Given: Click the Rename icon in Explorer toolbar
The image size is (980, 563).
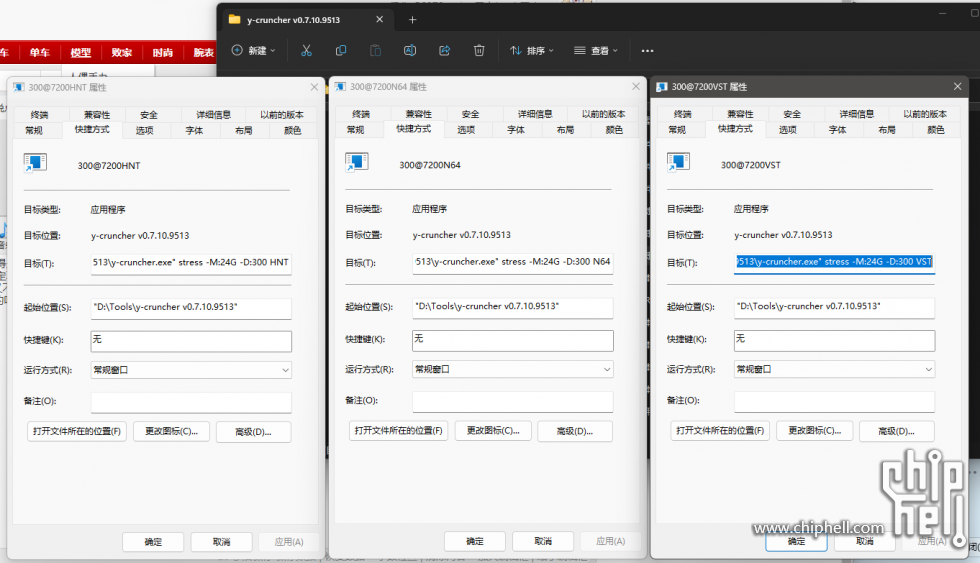Looking at the screenshot, I should tap(410, 51).
